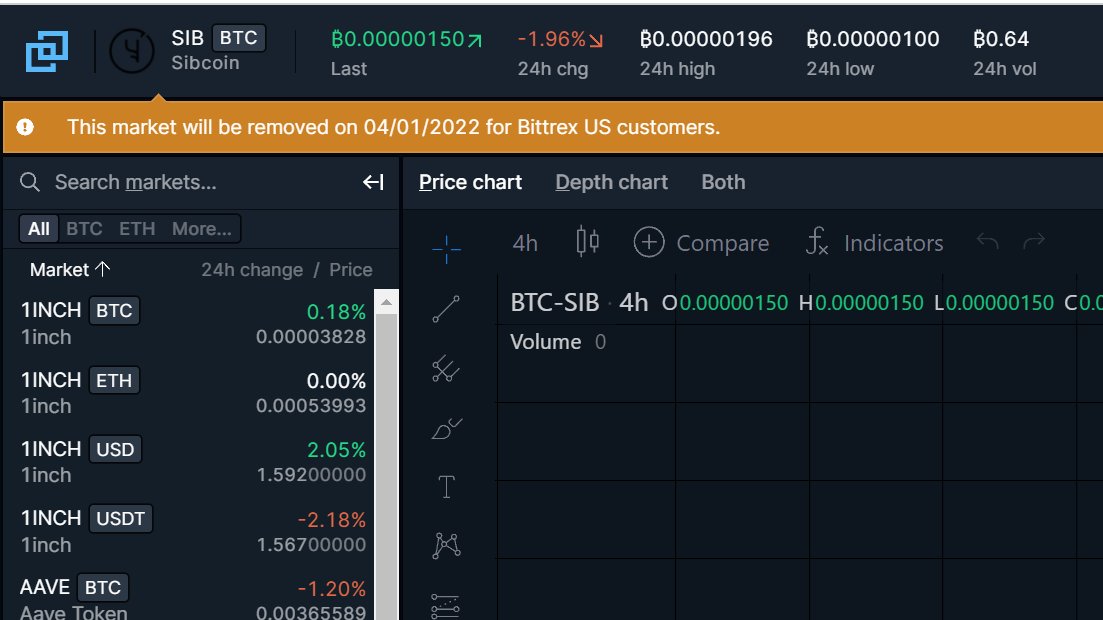Image resolution: width=1103 pixels, height=620 pixels.
Task: Collapse the markets sidebar panel
Action: point(373,182)
